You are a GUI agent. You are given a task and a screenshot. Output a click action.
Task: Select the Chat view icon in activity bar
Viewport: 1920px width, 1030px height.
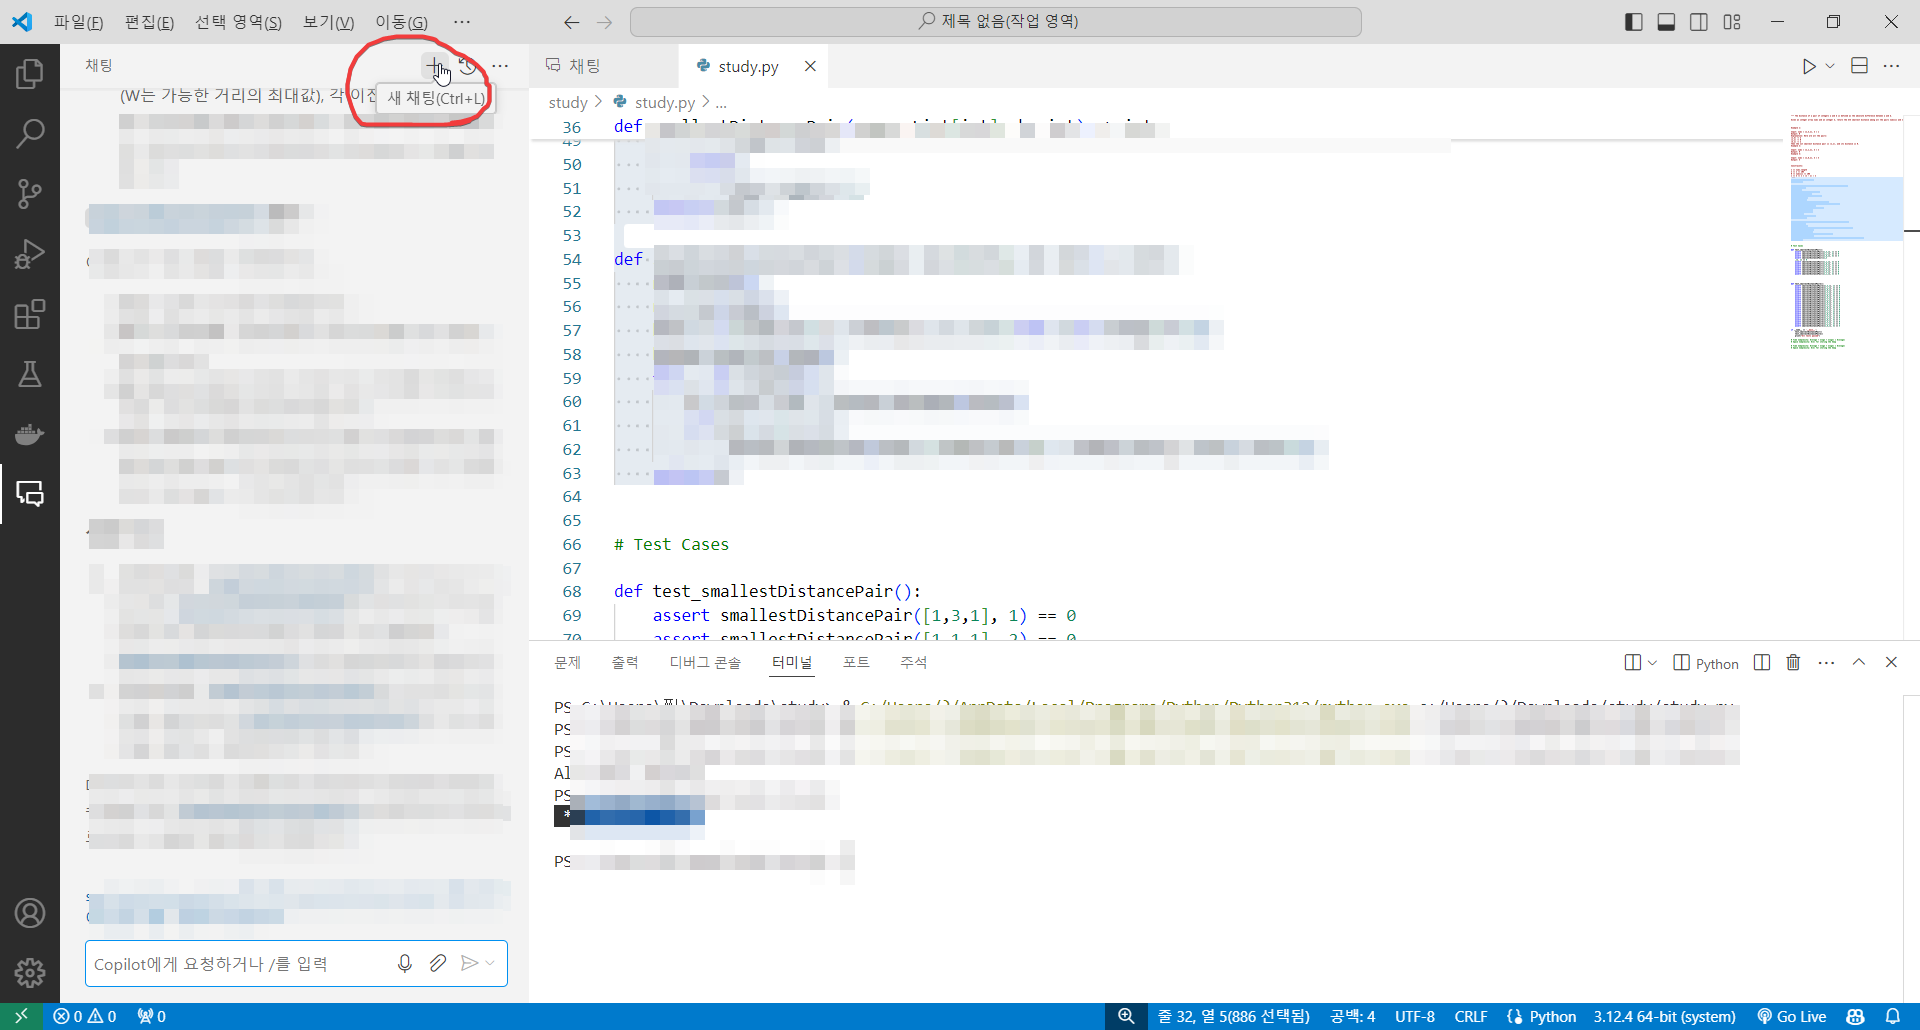(x=30, y=493)
